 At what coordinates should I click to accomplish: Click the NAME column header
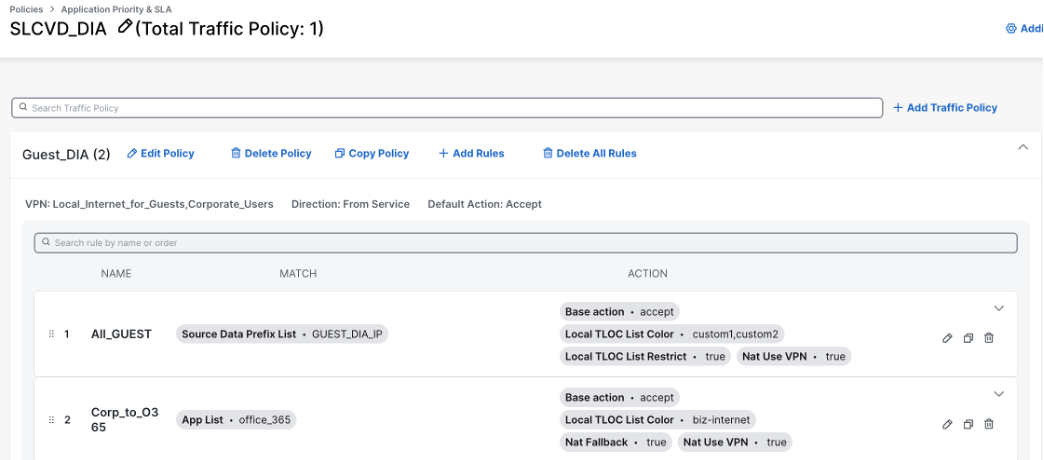pos(116,274)
